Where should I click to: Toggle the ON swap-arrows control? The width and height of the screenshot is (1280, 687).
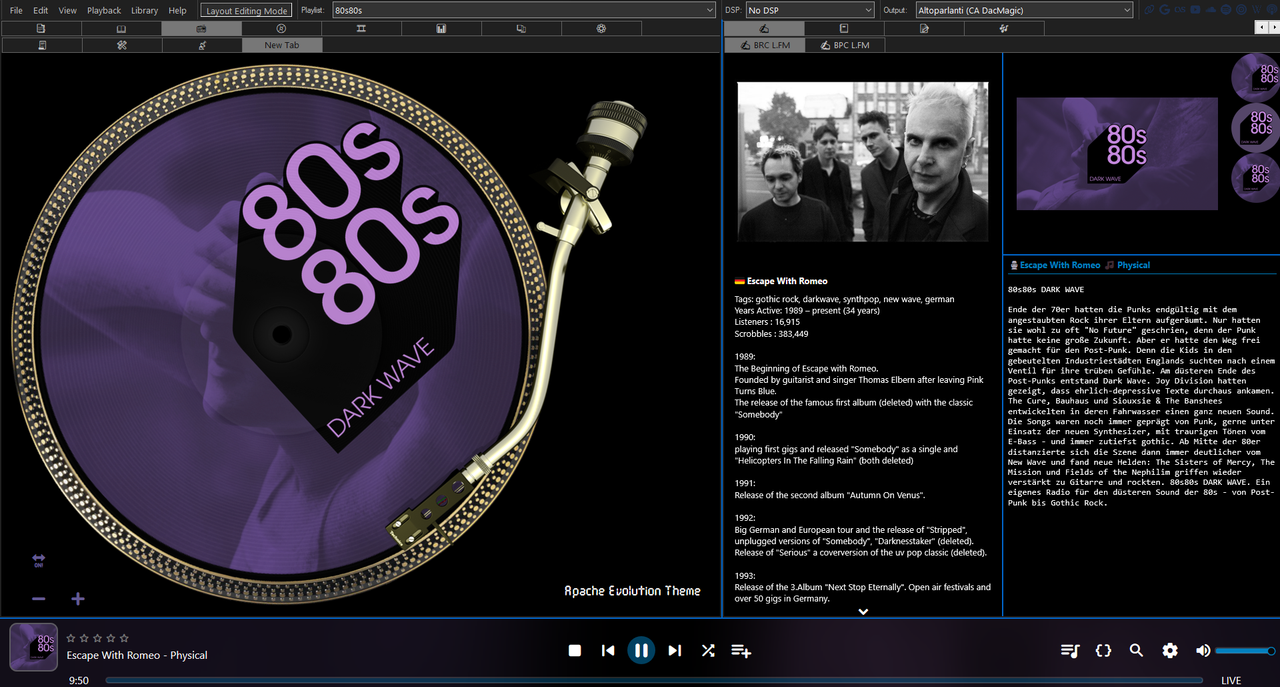(38, 560)
